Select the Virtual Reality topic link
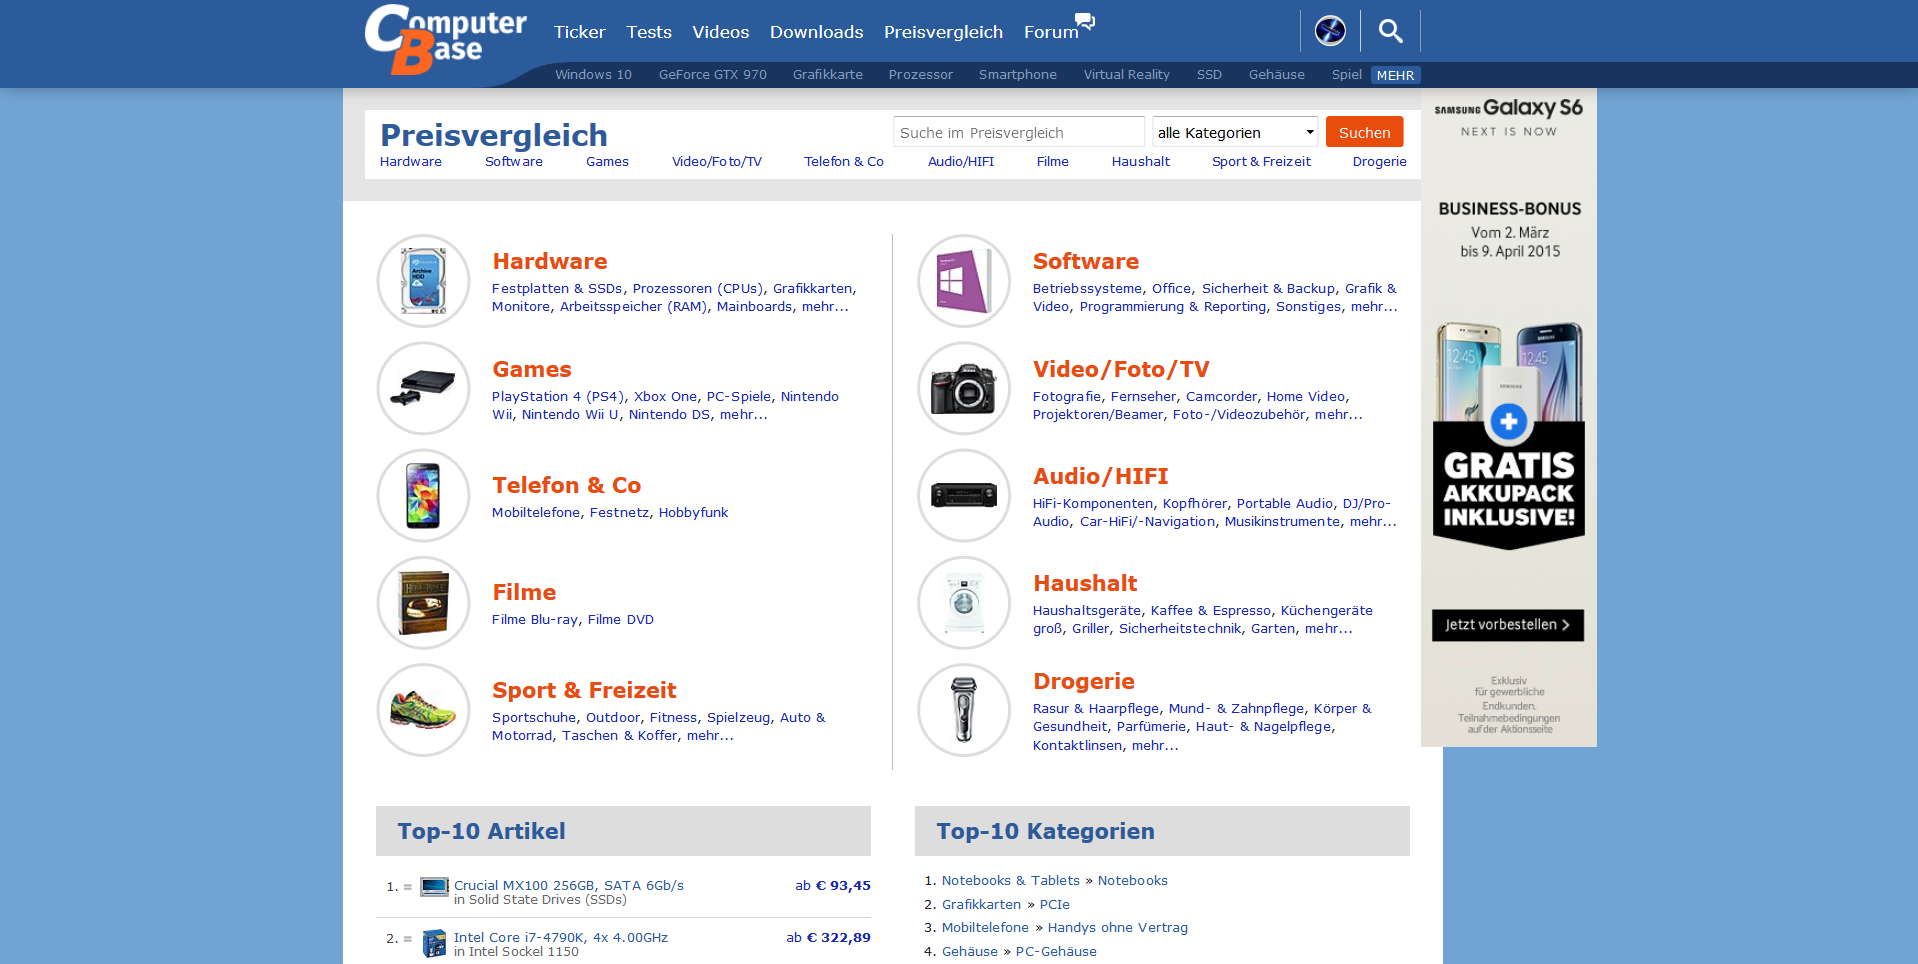 1126,75
